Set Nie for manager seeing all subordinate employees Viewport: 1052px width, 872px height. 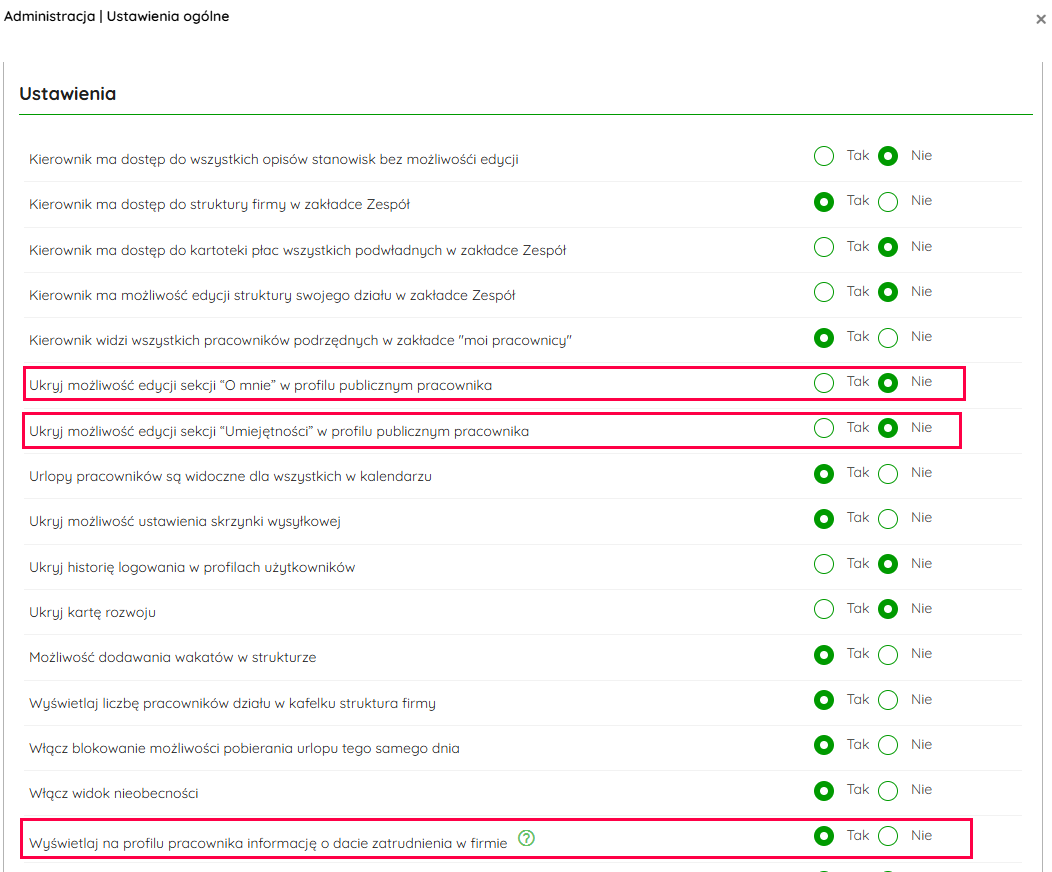tap(888, 338)
